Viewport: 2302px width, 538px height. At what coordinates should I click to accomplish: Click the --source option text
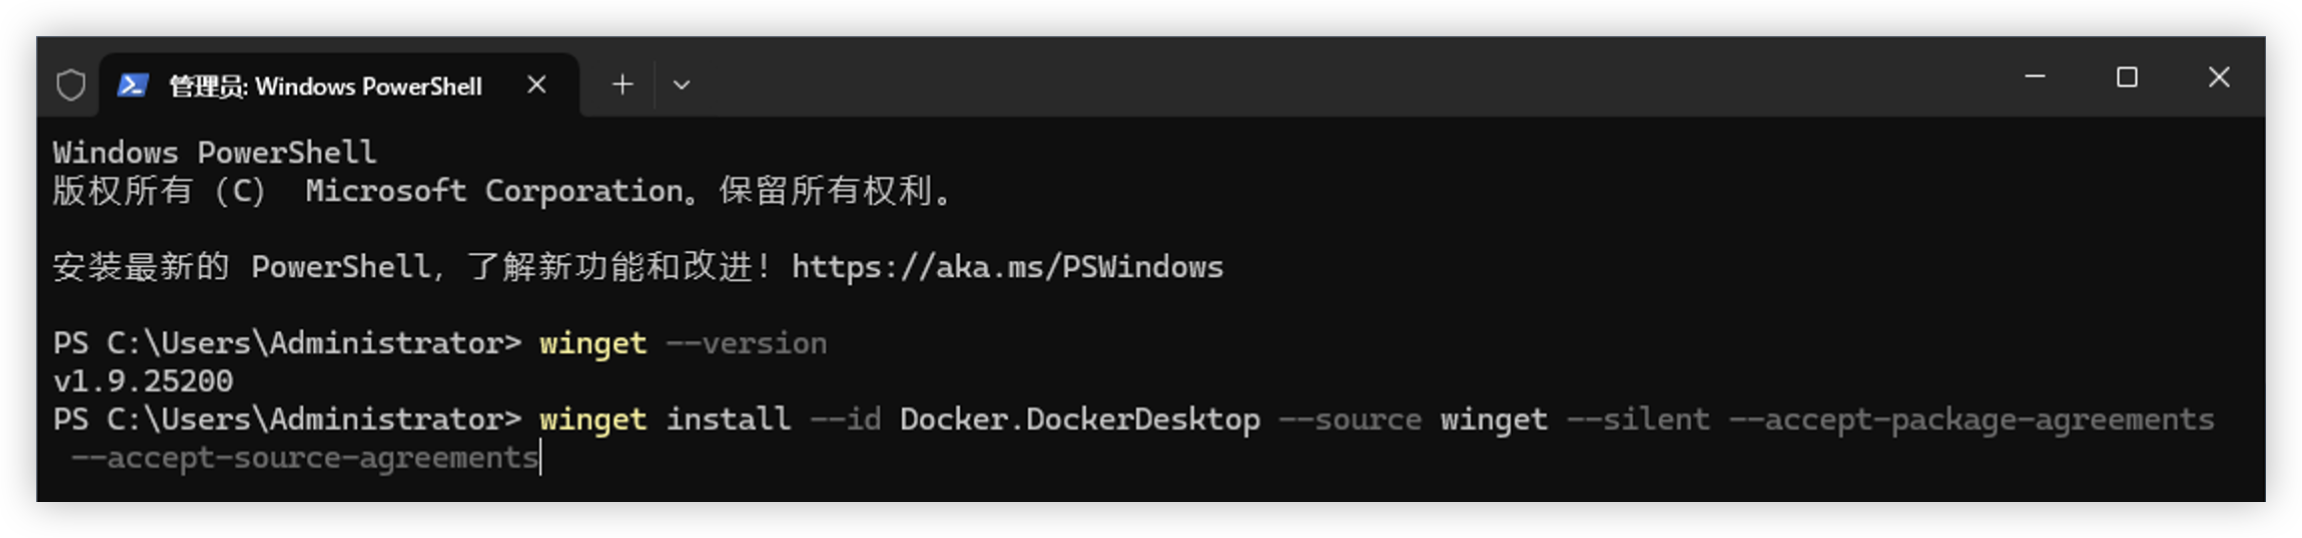pyautogui.click(x=1350, y=419)
